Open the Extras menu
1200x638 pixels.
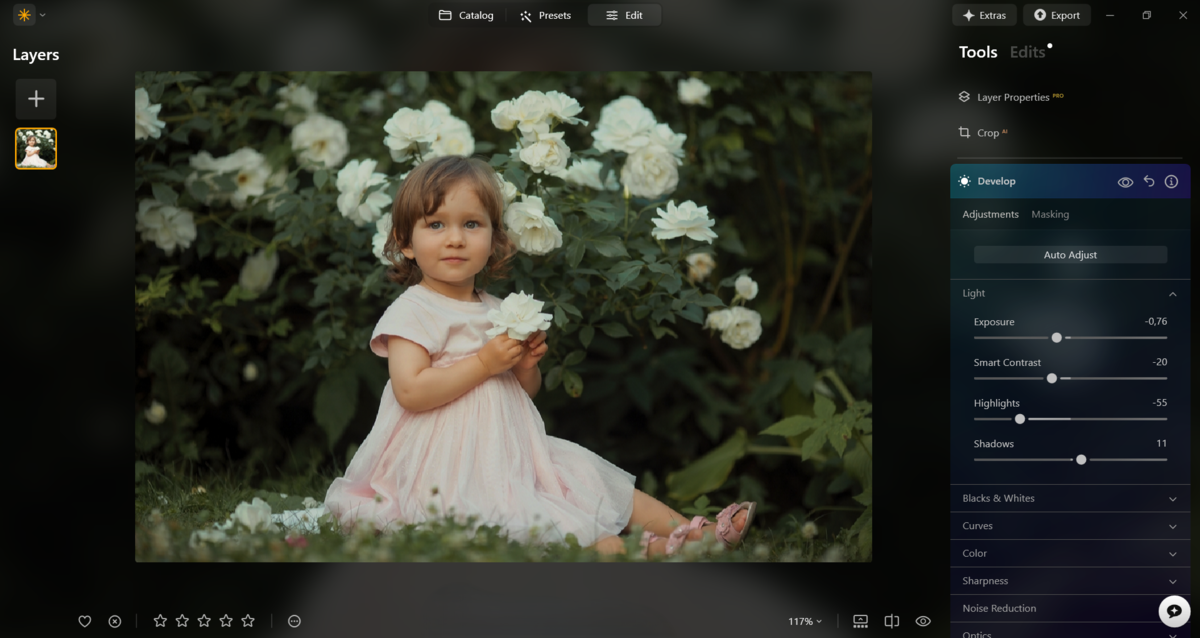click(984, 15)
